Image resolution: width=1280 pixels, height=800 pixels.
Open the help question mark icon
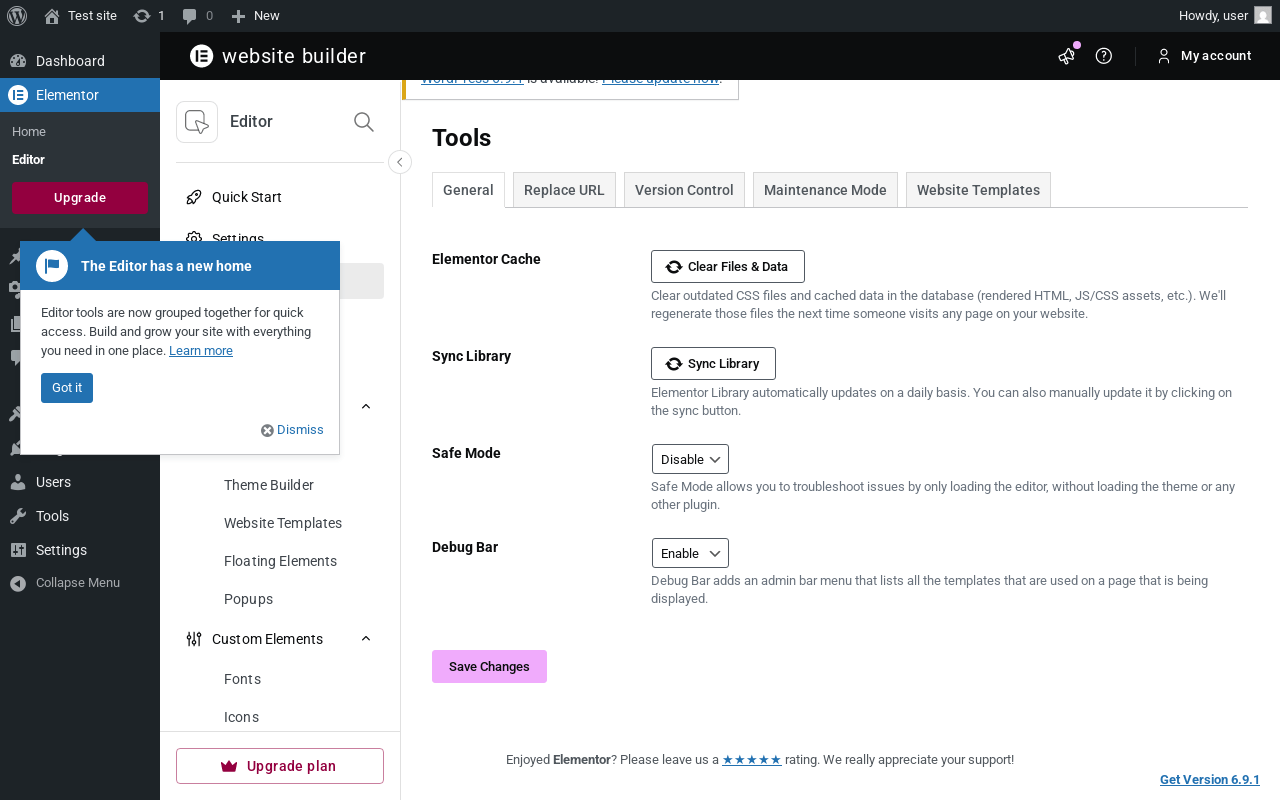click(x=1104, y=56)
